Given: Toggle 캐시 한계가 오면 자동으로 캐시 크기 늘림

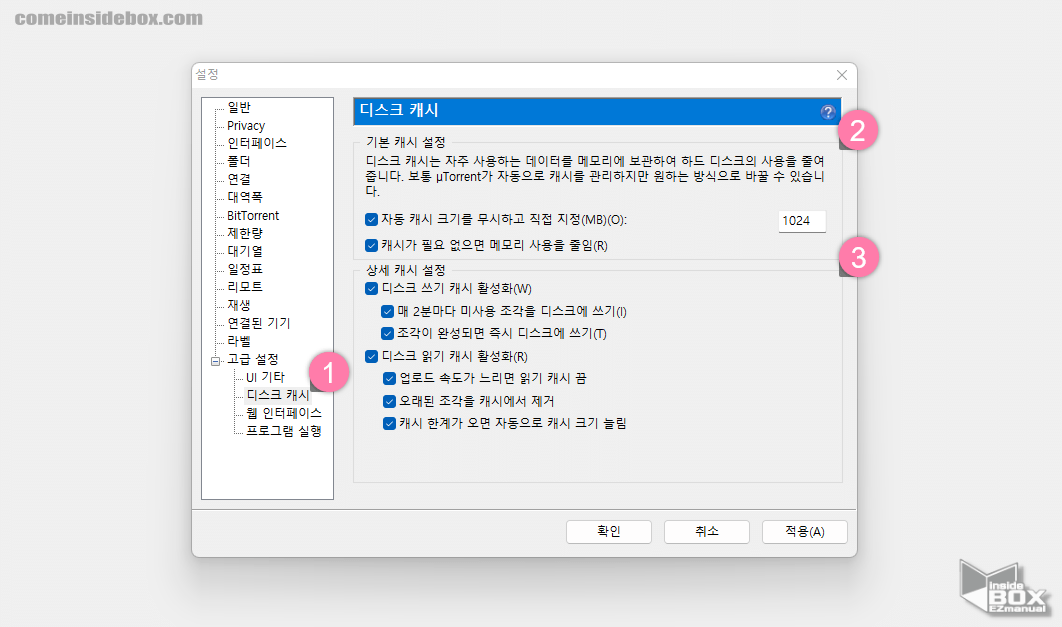Looking at the screenshot, I should pyautogui.click(x=389, y=424).
